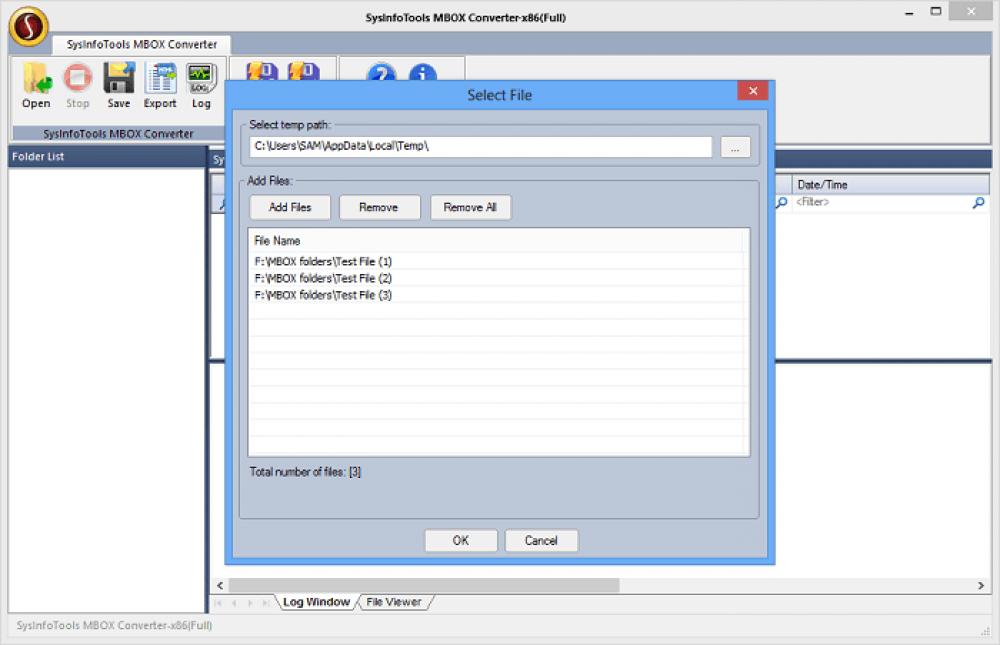Screen dimensions: 1000x645
Task: Cancel the Select File dialog
Action: pos(541,540)
